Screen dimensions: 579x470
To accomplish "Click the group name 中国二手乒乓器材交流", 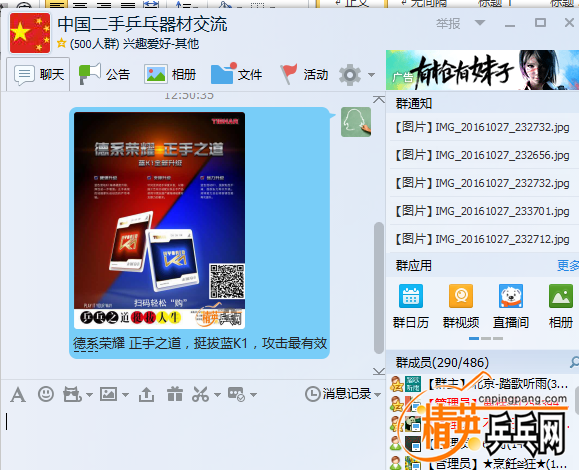I will 143,25.
